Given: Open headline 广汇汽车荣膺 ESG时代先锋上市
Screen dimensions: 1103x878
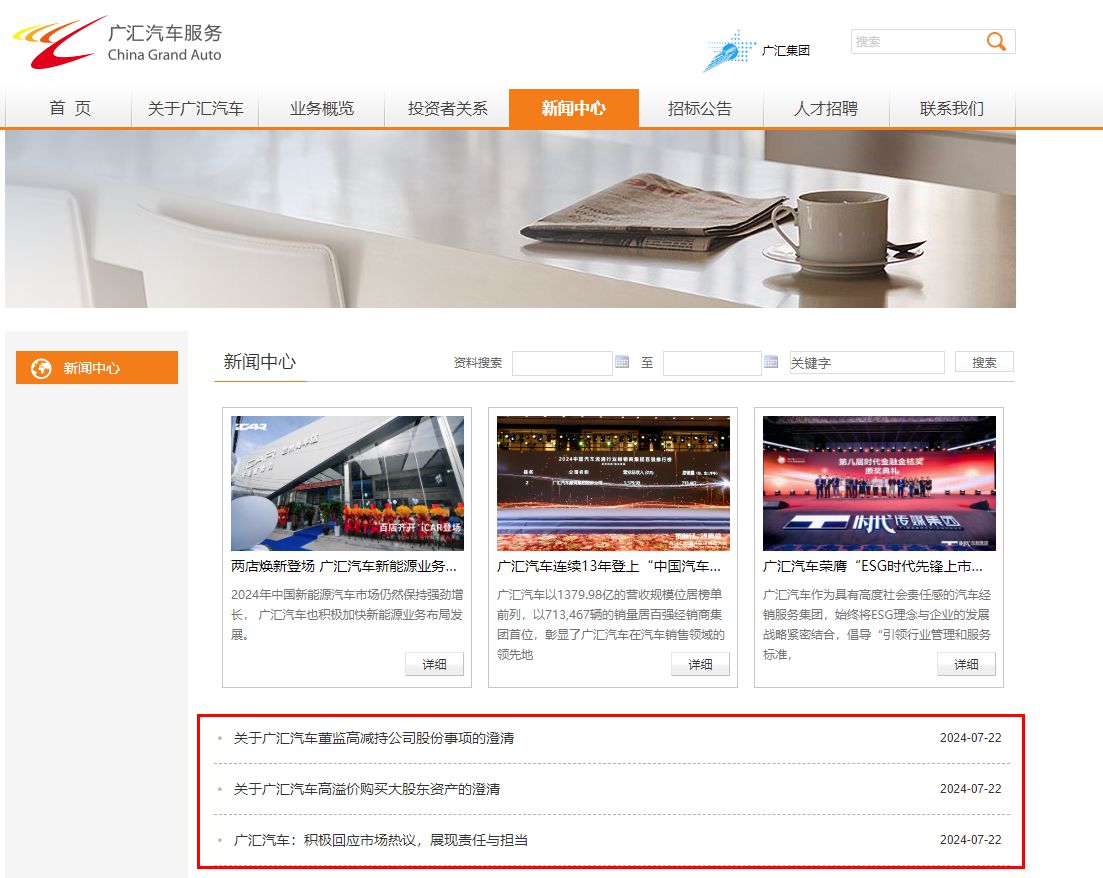Looking at the screenshot, I should (x=873, y=566).
